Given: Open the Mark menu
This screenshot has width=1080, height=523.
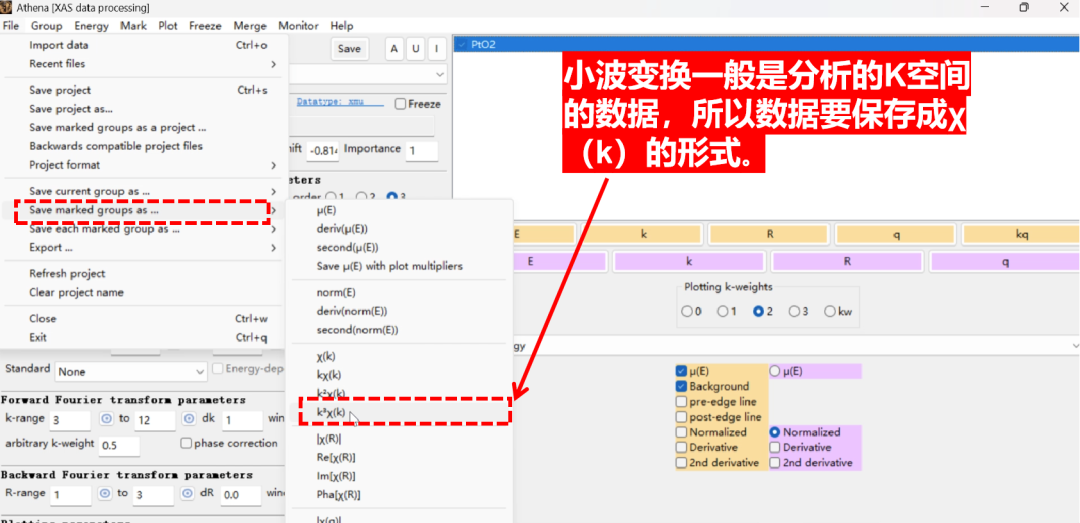Looking at the screenshot, I should click(133, 26).
